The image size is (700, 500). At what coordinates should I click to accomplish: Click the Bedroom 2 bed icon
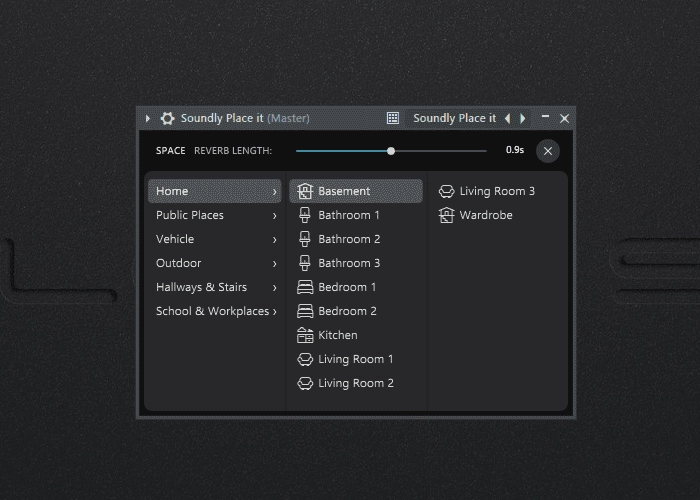point(305,311)
